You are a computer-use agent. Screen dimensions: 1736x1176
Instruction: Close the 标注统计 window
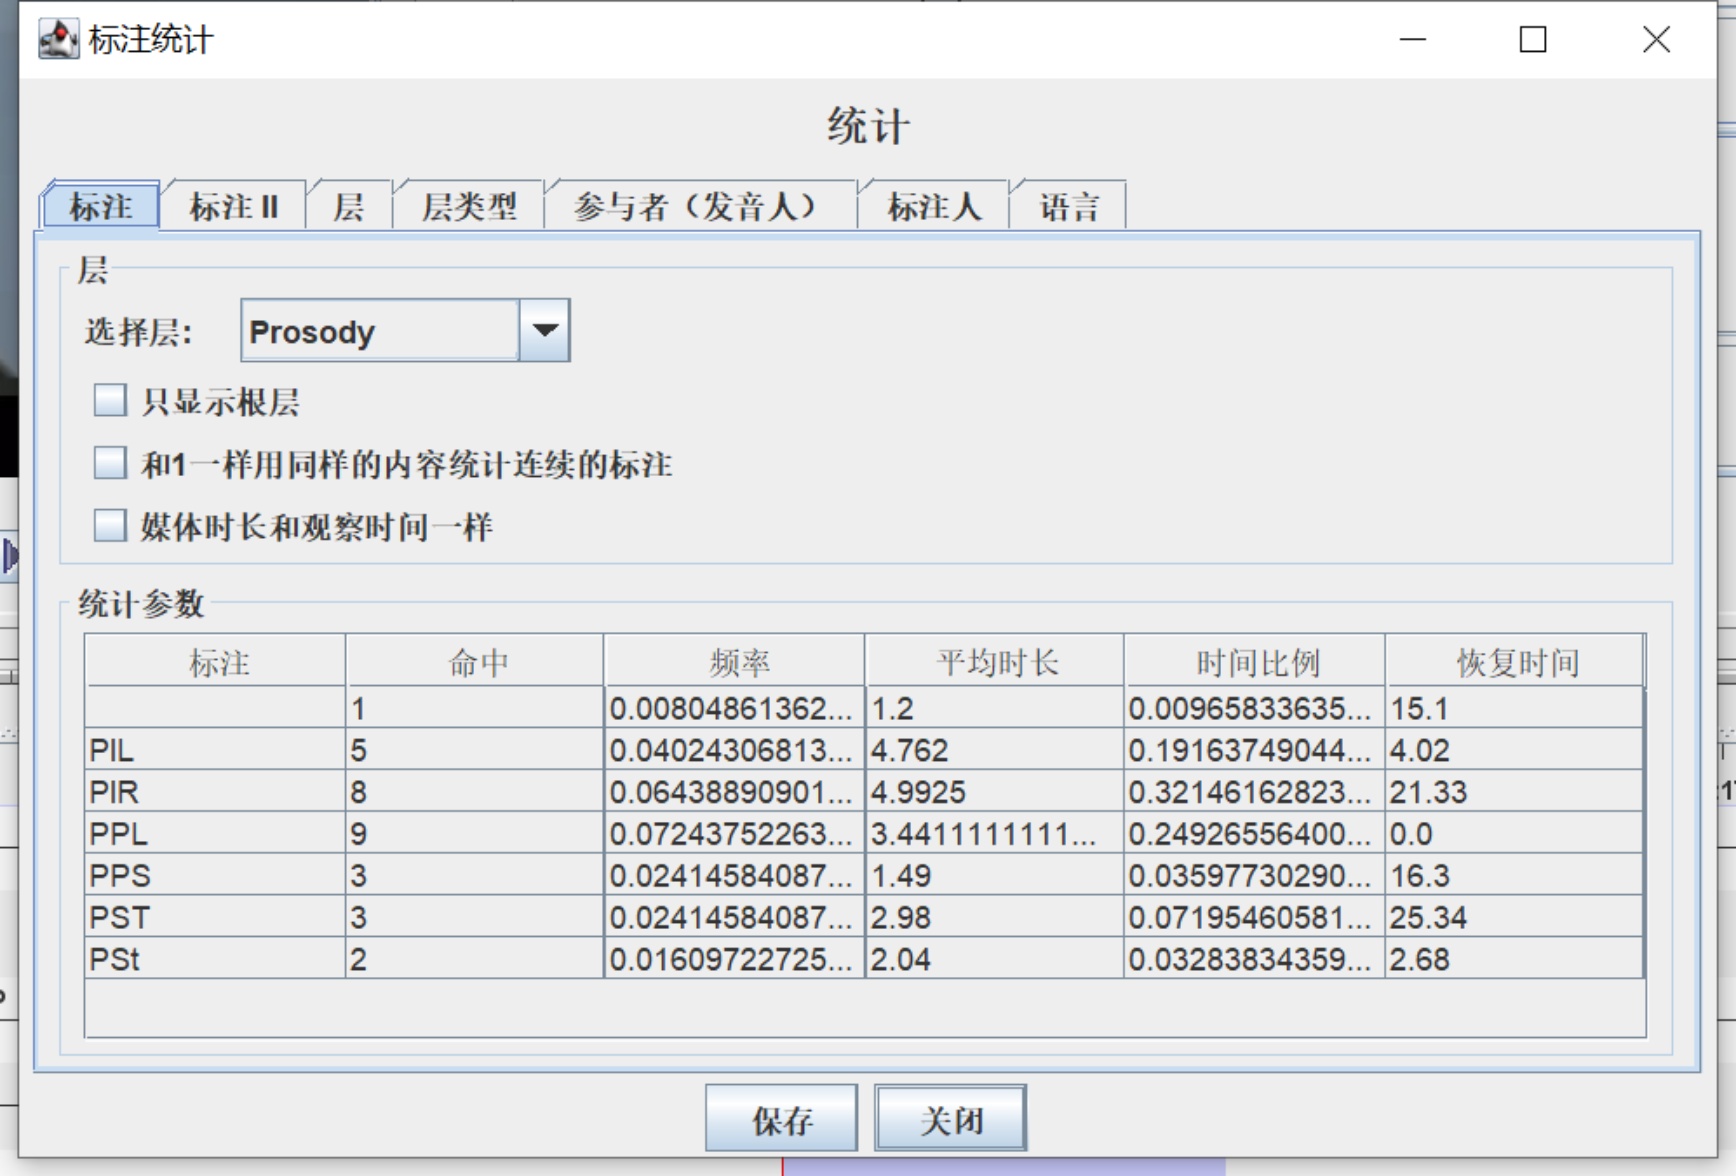coord(1656,40)
